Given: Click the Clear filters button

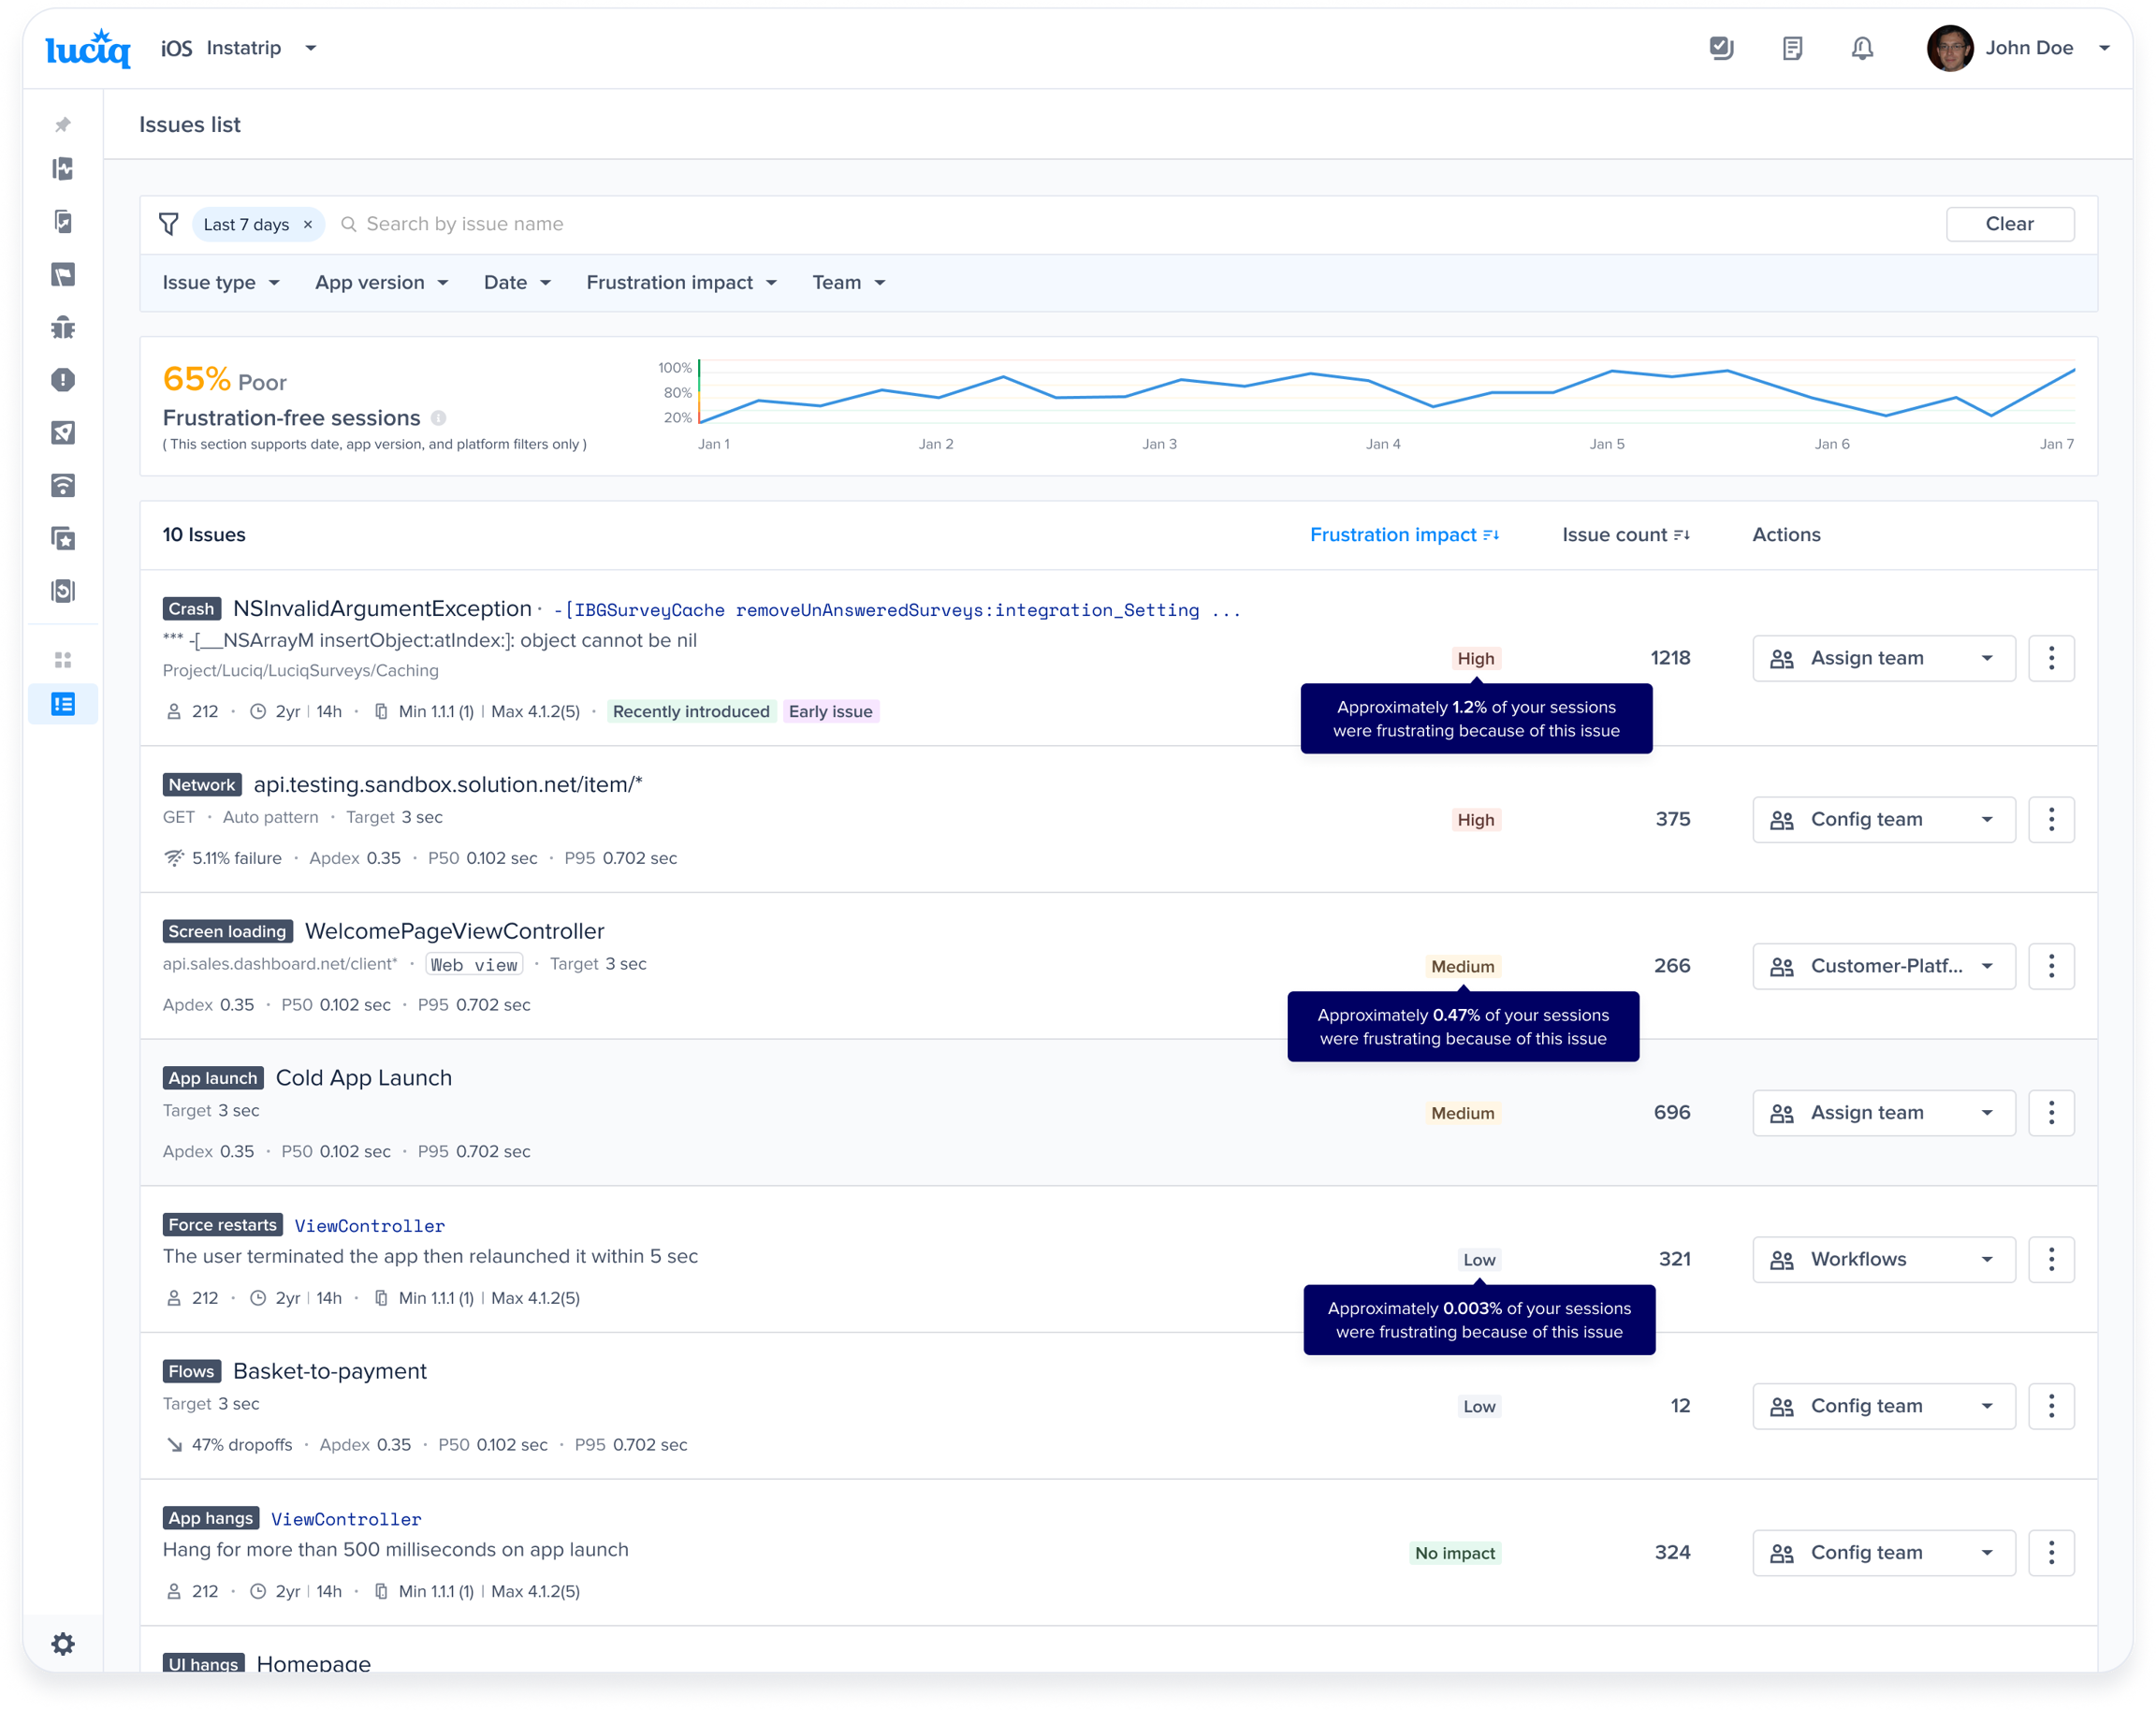Looking at the screenshot, I should 2009,224.
